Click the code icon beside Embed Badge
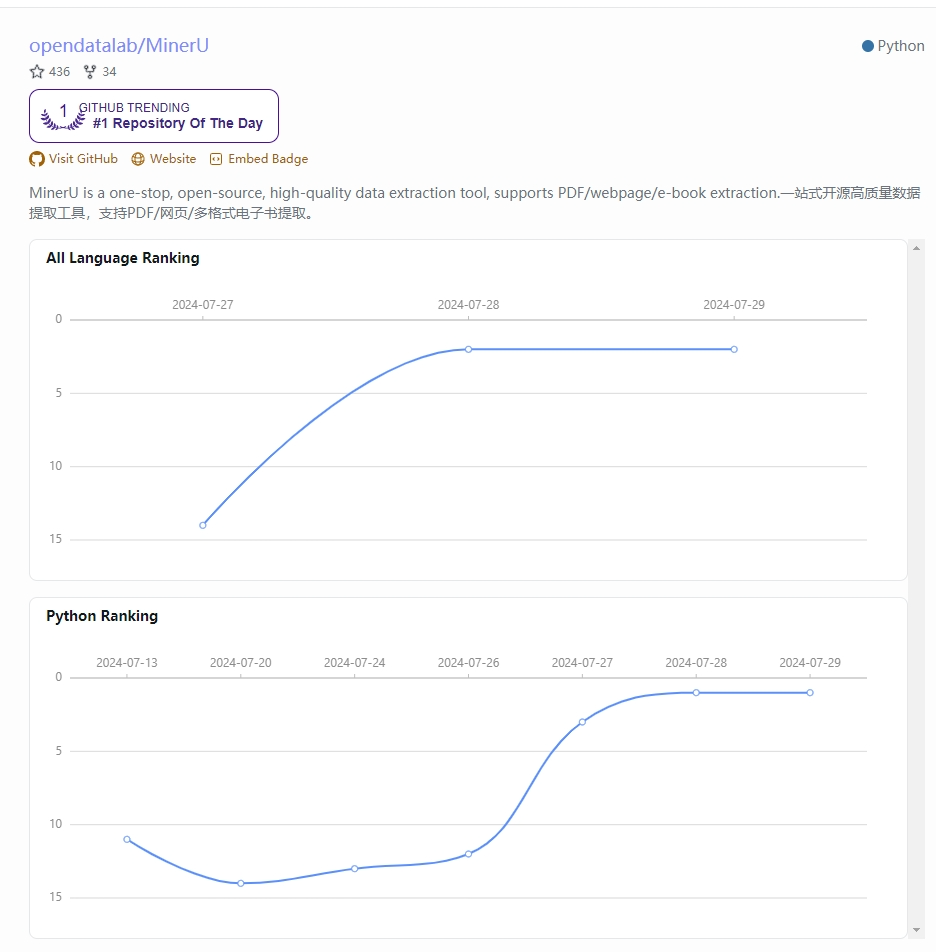 [x=216, y=158]
